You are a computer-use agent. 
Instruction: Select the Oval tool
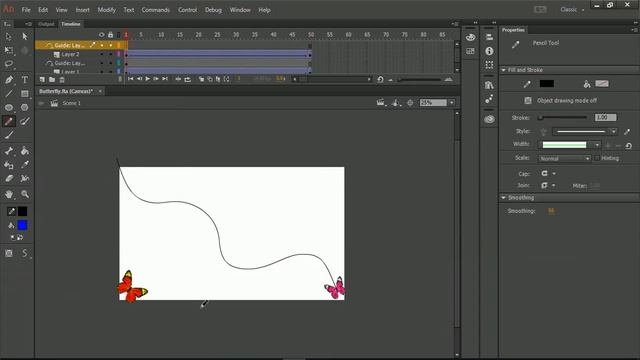pyautogui.click(x=9, y=107)
